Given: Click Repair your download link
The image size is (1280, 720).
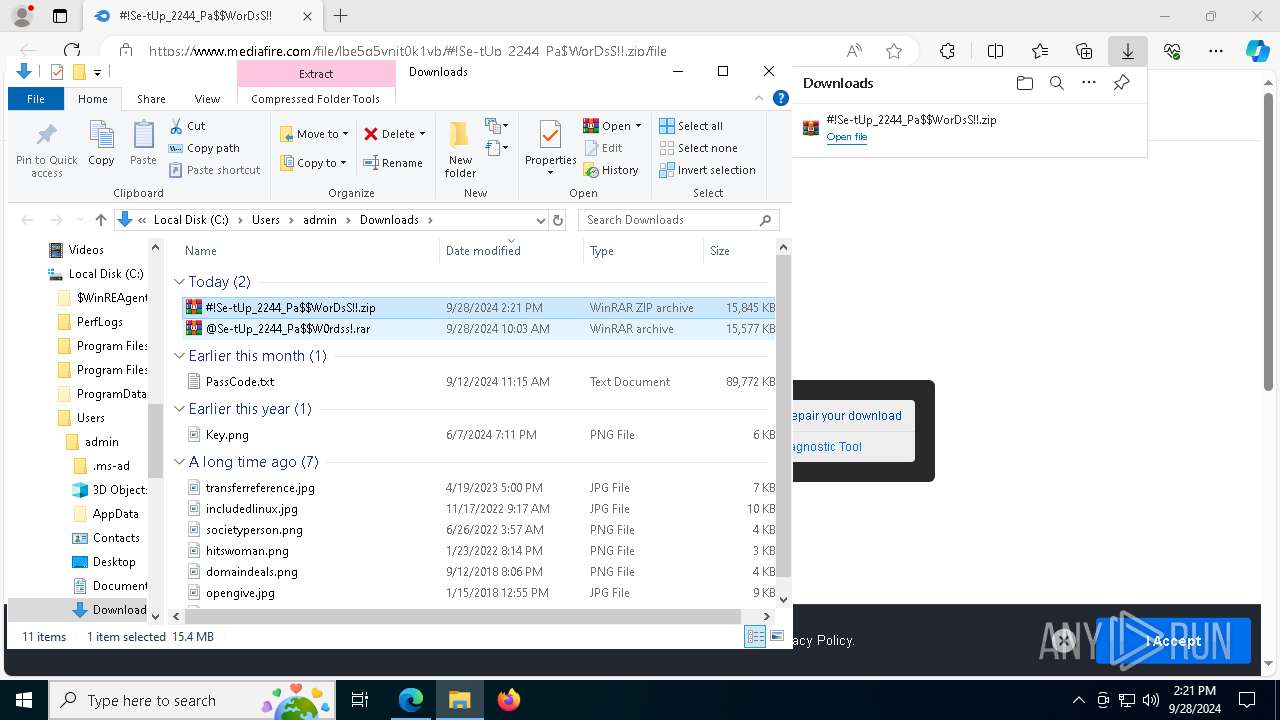Looking at the screenshot, I should (847, 416).
